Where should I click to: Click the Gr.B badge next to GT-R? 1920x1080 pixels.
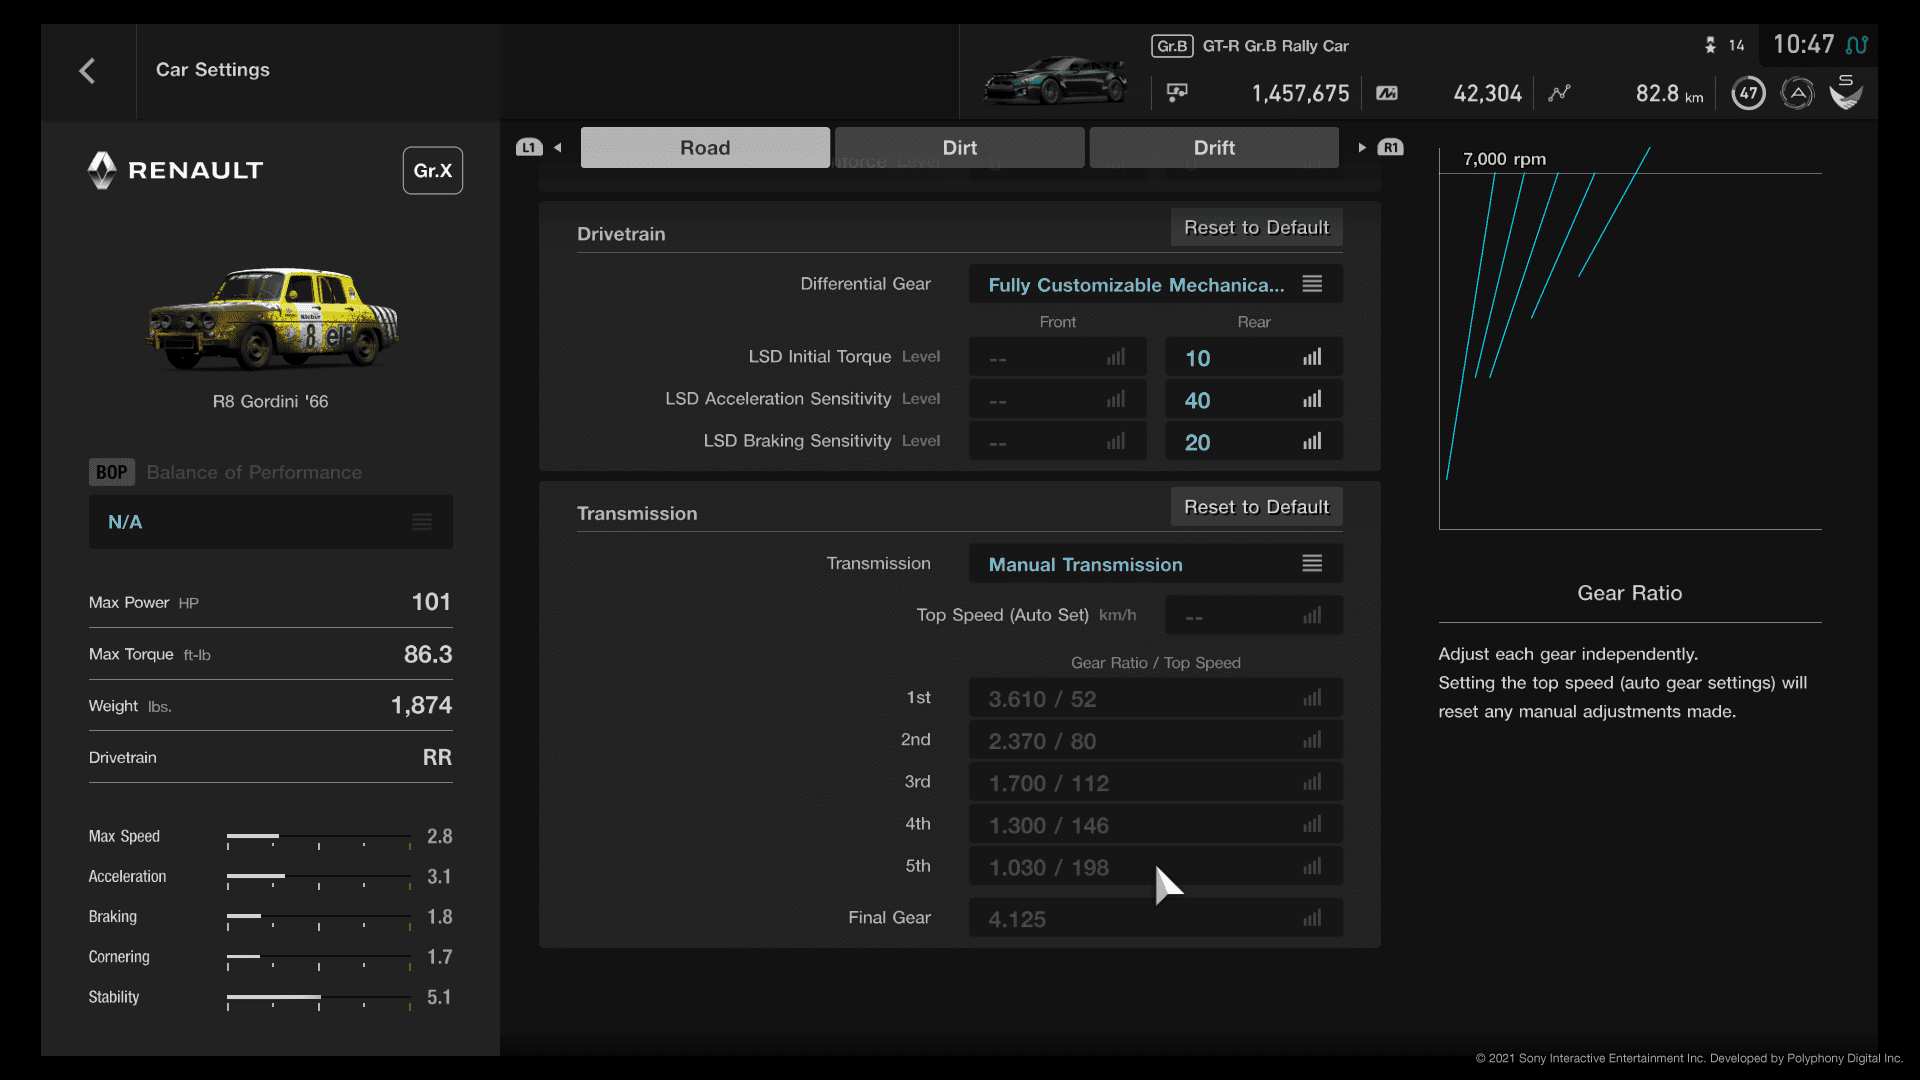coord(1172,46)
